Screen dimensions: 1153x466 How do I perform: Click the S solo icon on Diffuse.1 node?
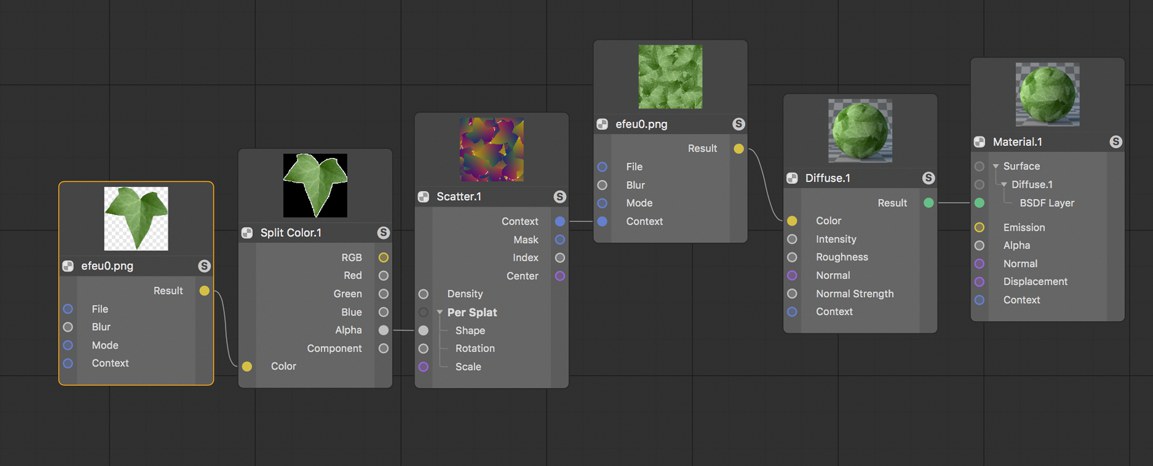tap(928, 178)
